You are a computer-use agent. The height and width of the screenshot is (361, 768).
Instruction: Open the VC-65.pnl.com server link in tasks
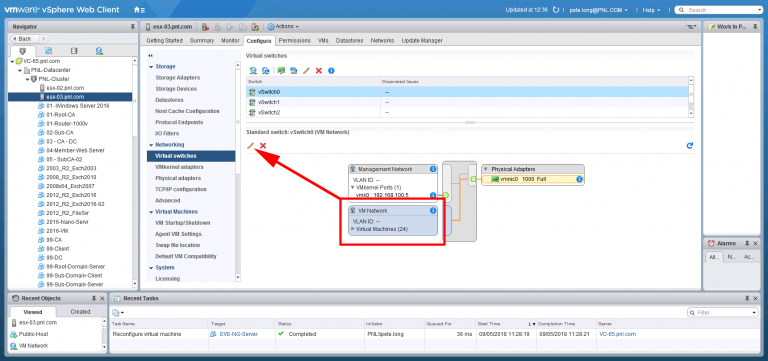pyautogui.click(x=618, y=334)
